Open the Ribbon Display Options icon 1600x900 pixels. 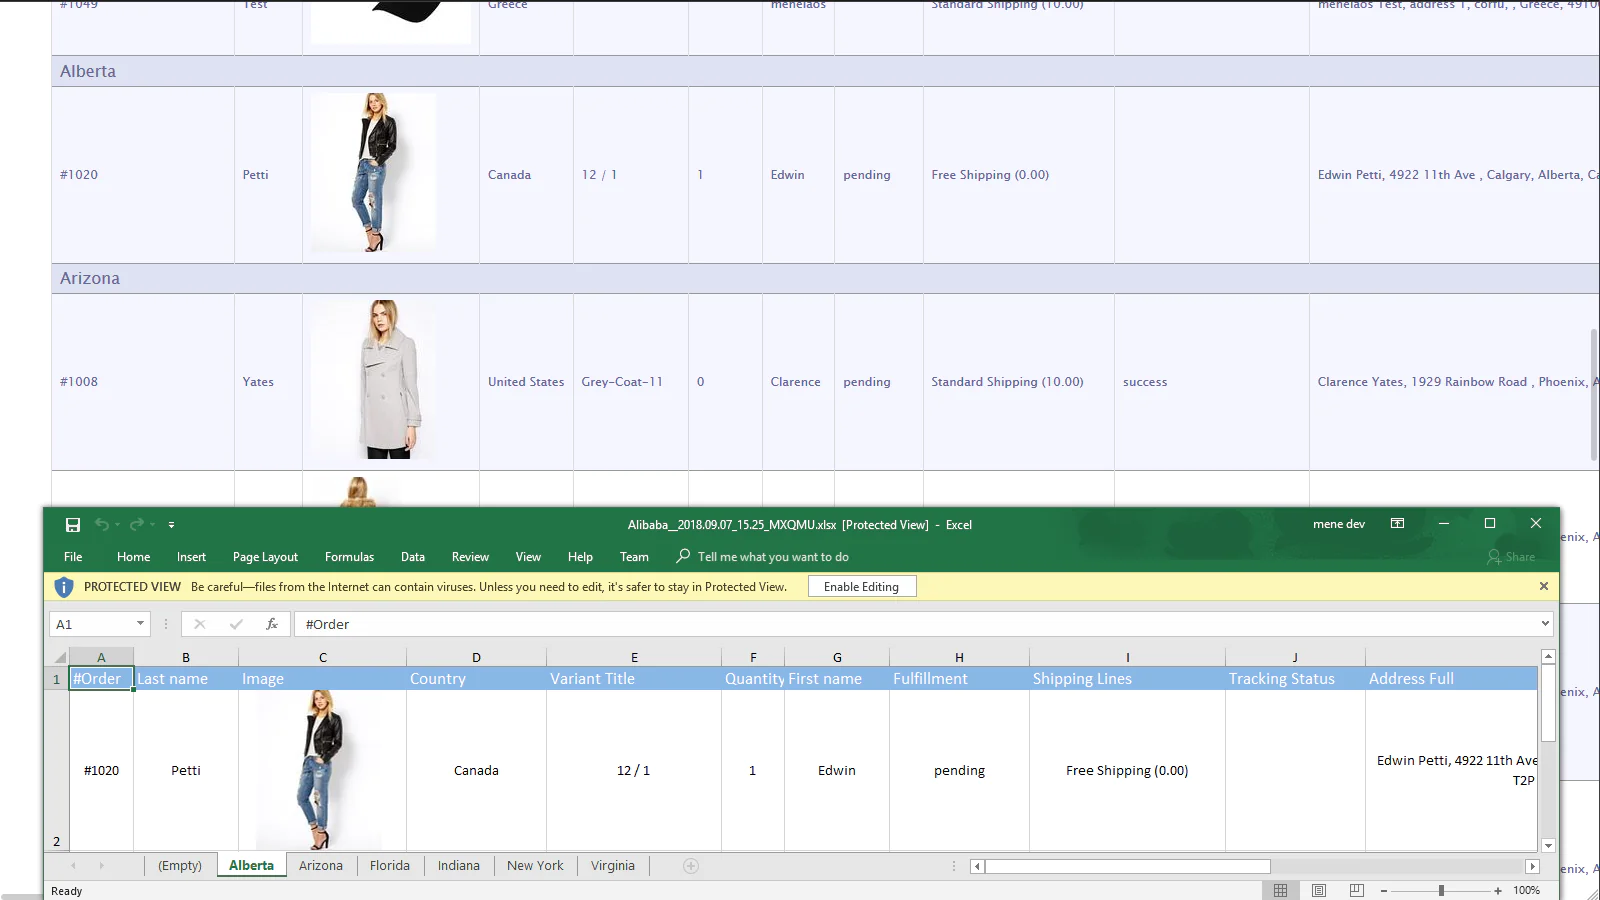click(1397, 524)
